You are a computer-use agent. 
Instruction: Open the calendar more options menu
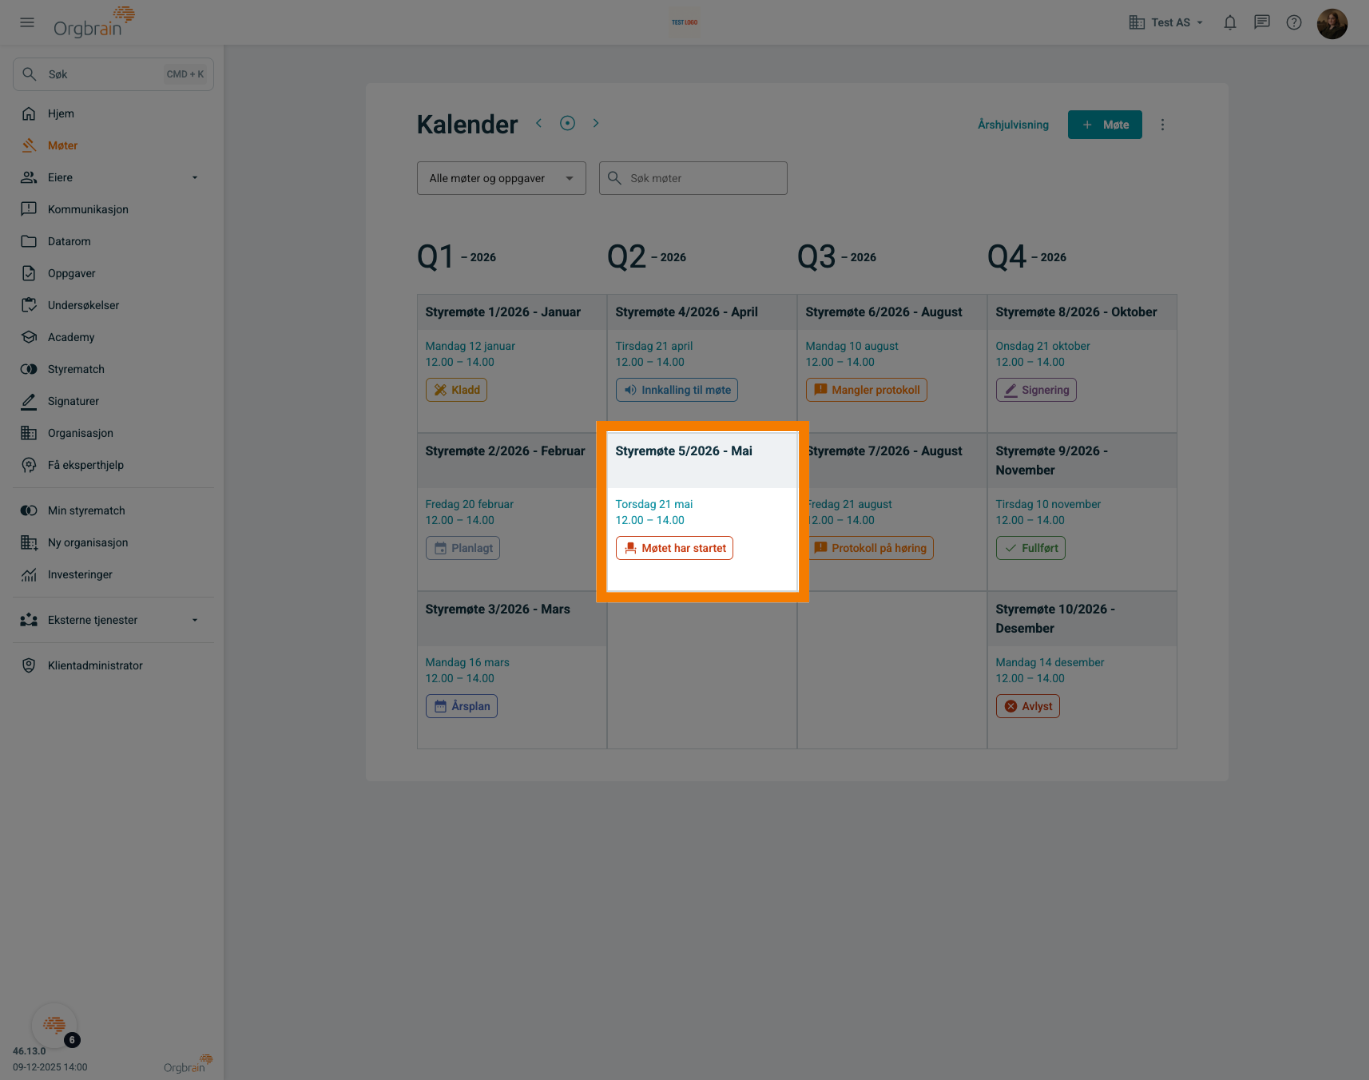coord(1162,125)
